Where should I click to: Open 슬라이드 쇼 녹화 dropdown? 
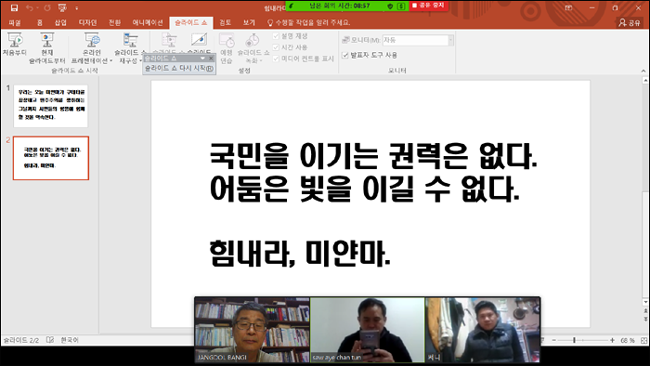point(253,48)
